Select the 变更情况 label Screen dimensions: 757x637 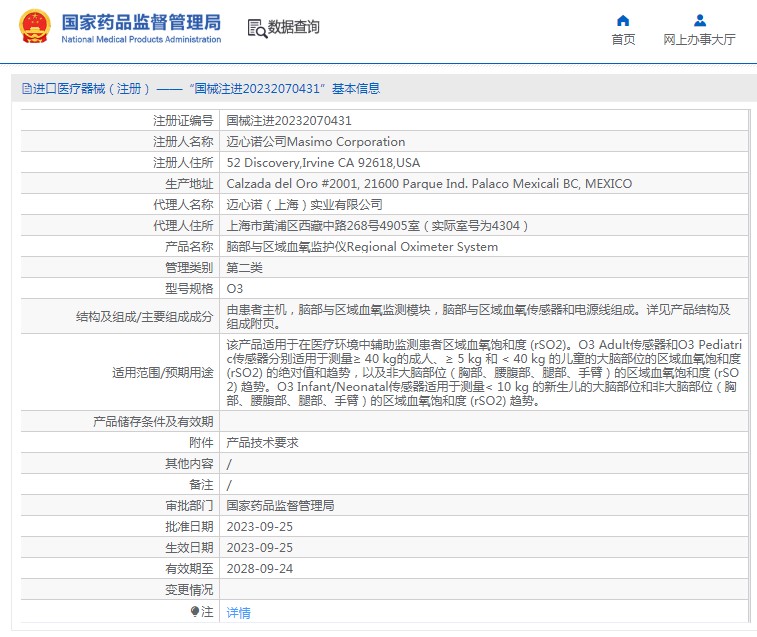(x=189, y=590)
